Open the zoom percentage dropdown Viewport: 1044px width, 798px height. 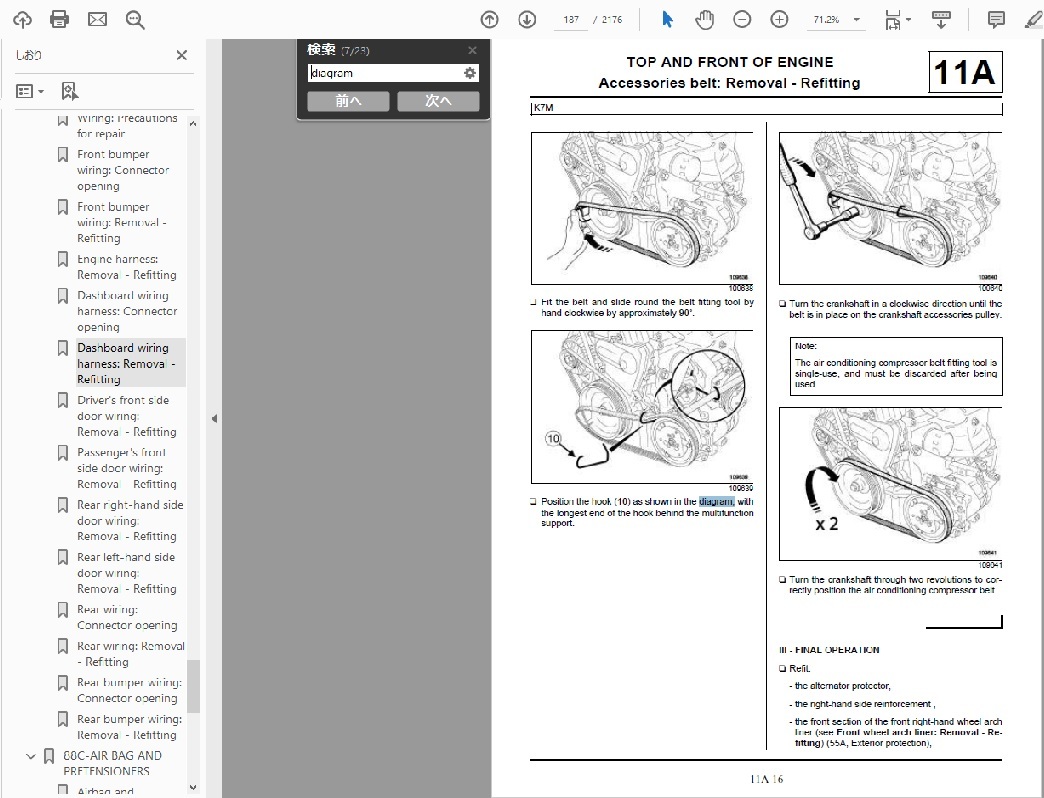[838, 19]
